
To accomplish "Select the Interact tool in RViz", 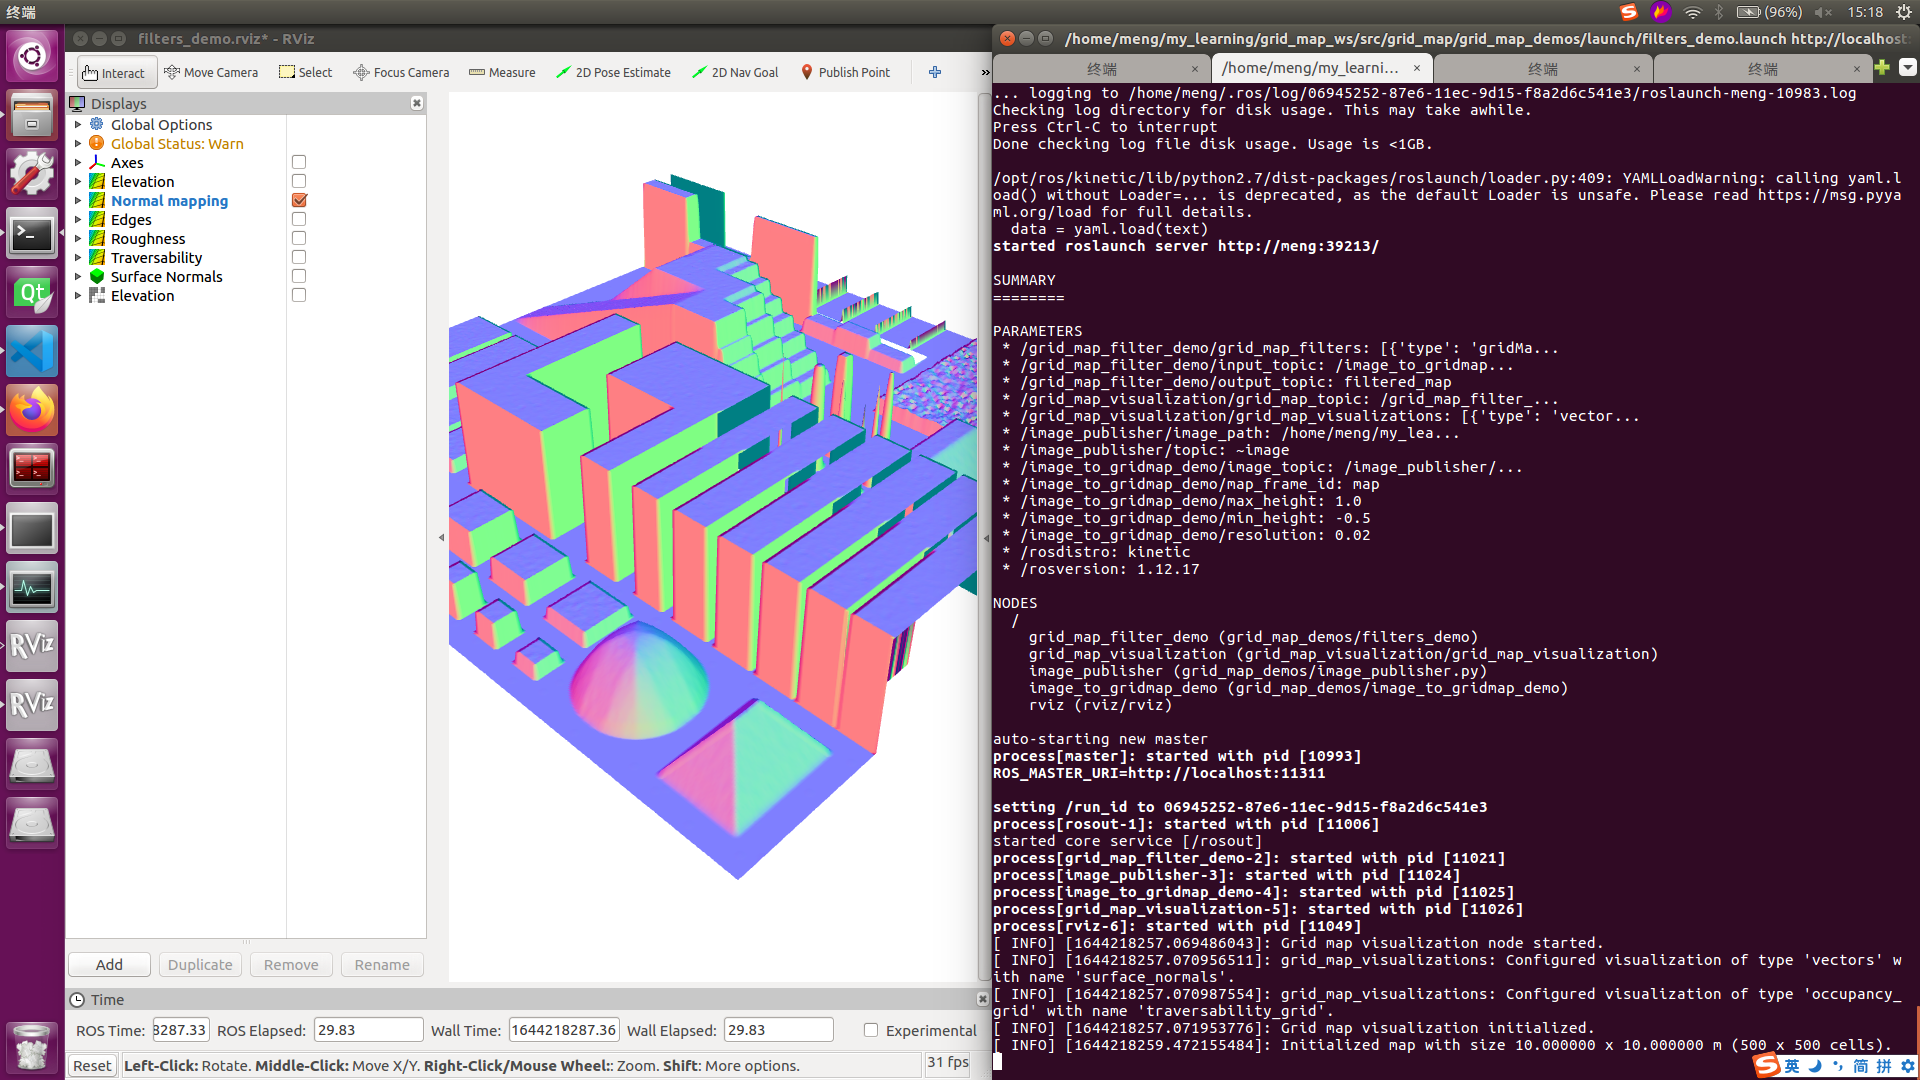I will coord(114,72).
